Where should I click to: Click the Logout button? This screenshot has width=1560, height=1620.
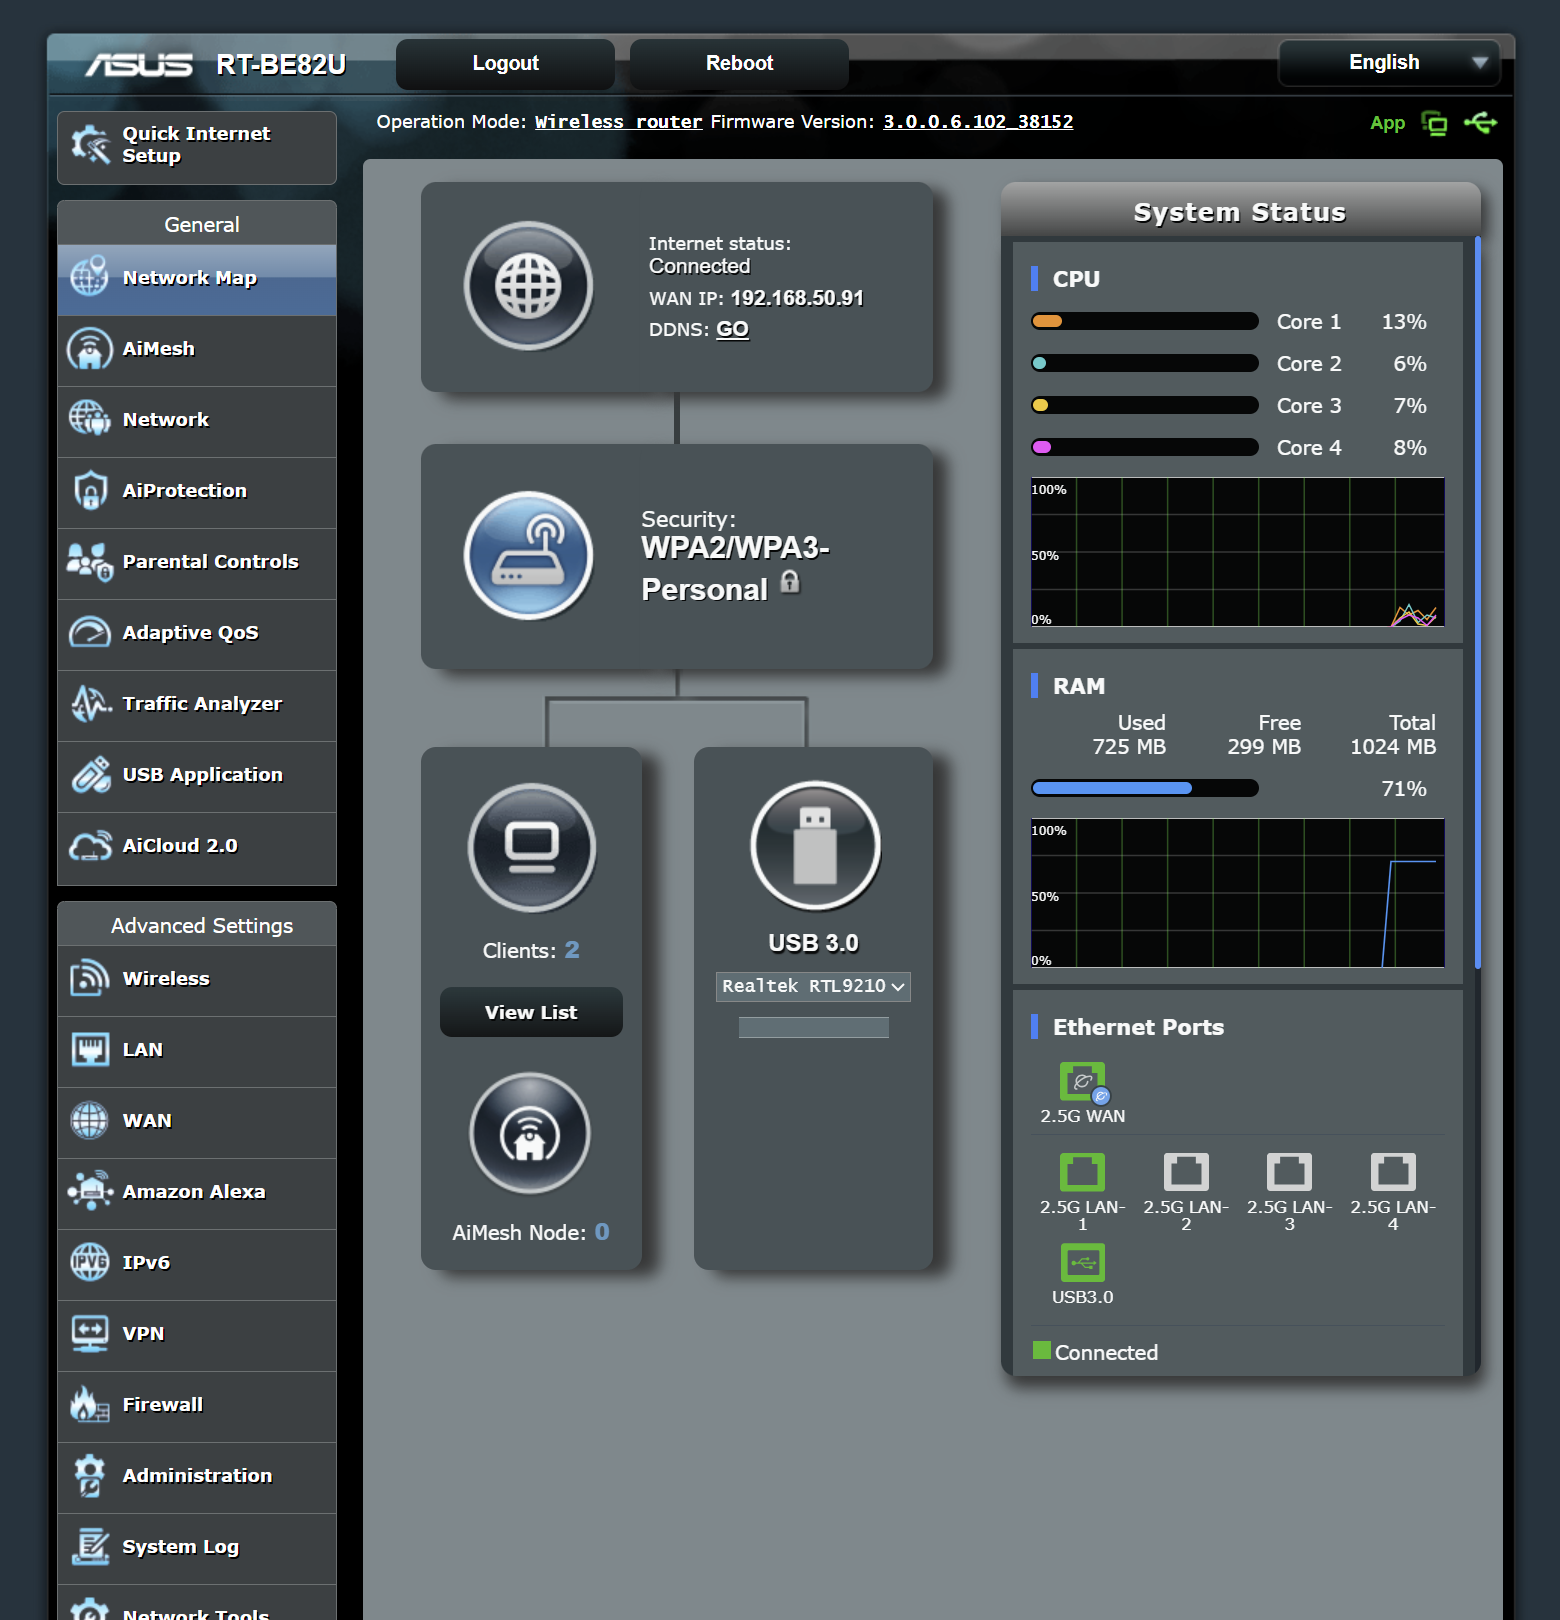click(505, 64)
